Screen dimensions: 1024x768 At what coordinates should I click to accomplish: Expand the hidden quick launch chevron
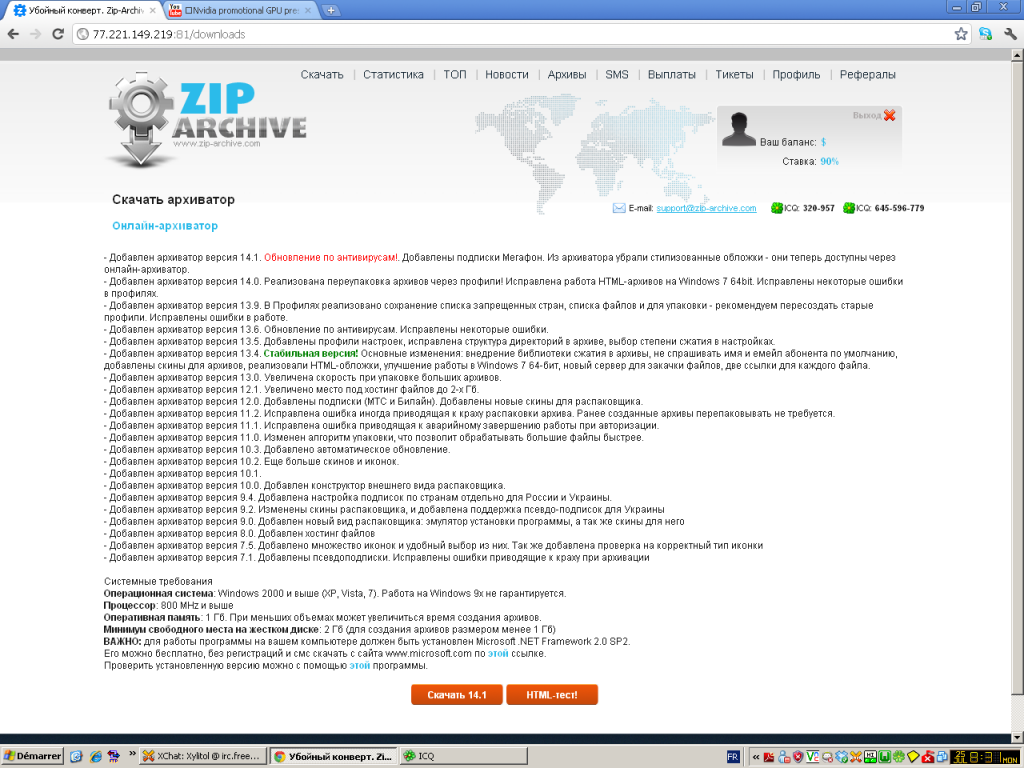[132, 754]
